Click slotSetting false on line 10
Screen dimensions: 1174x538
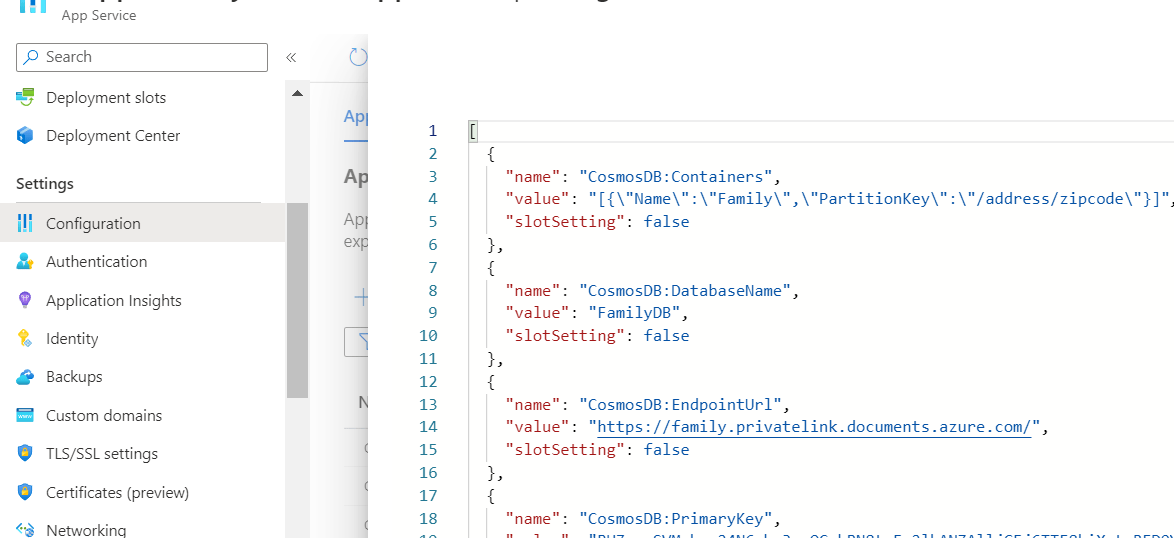coord(666,336)
